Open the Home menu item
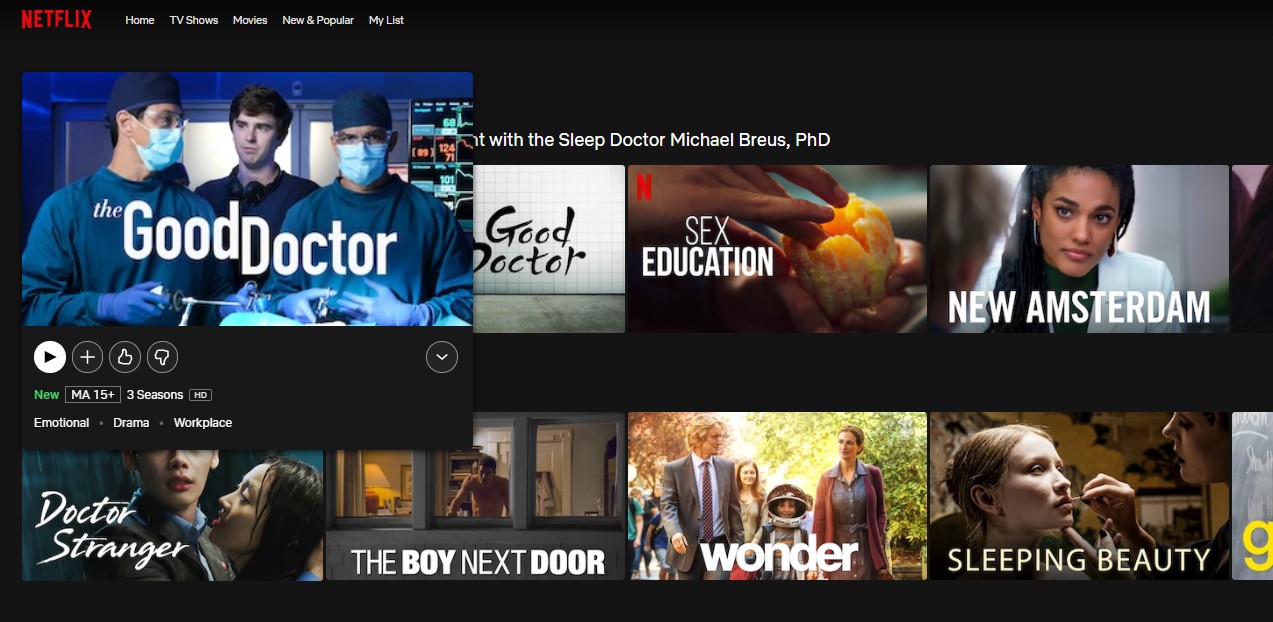This screenshot has width=1273, height=622. (x=140, y=20)
